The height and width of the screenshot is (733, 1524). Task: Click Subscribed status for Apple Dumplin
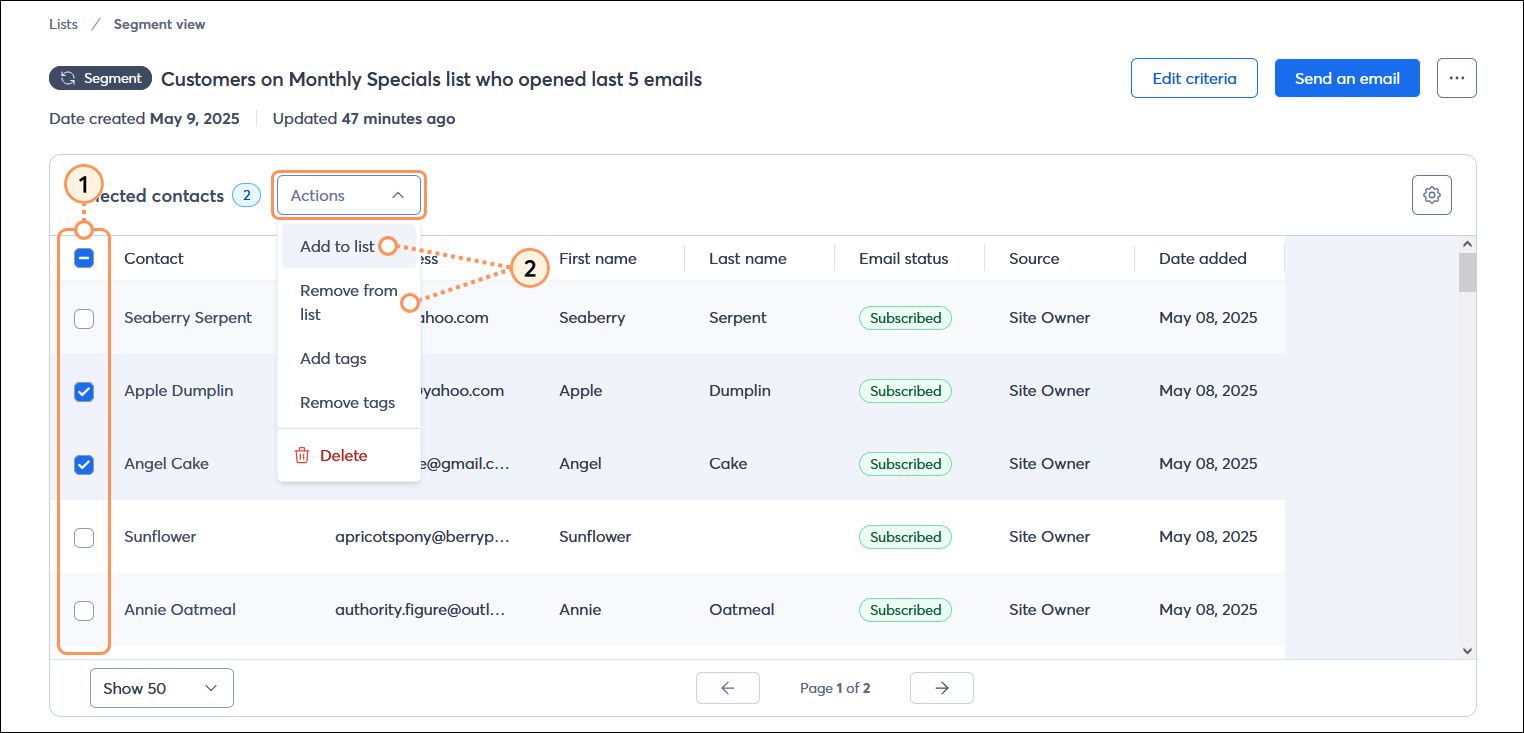(905, 391)
